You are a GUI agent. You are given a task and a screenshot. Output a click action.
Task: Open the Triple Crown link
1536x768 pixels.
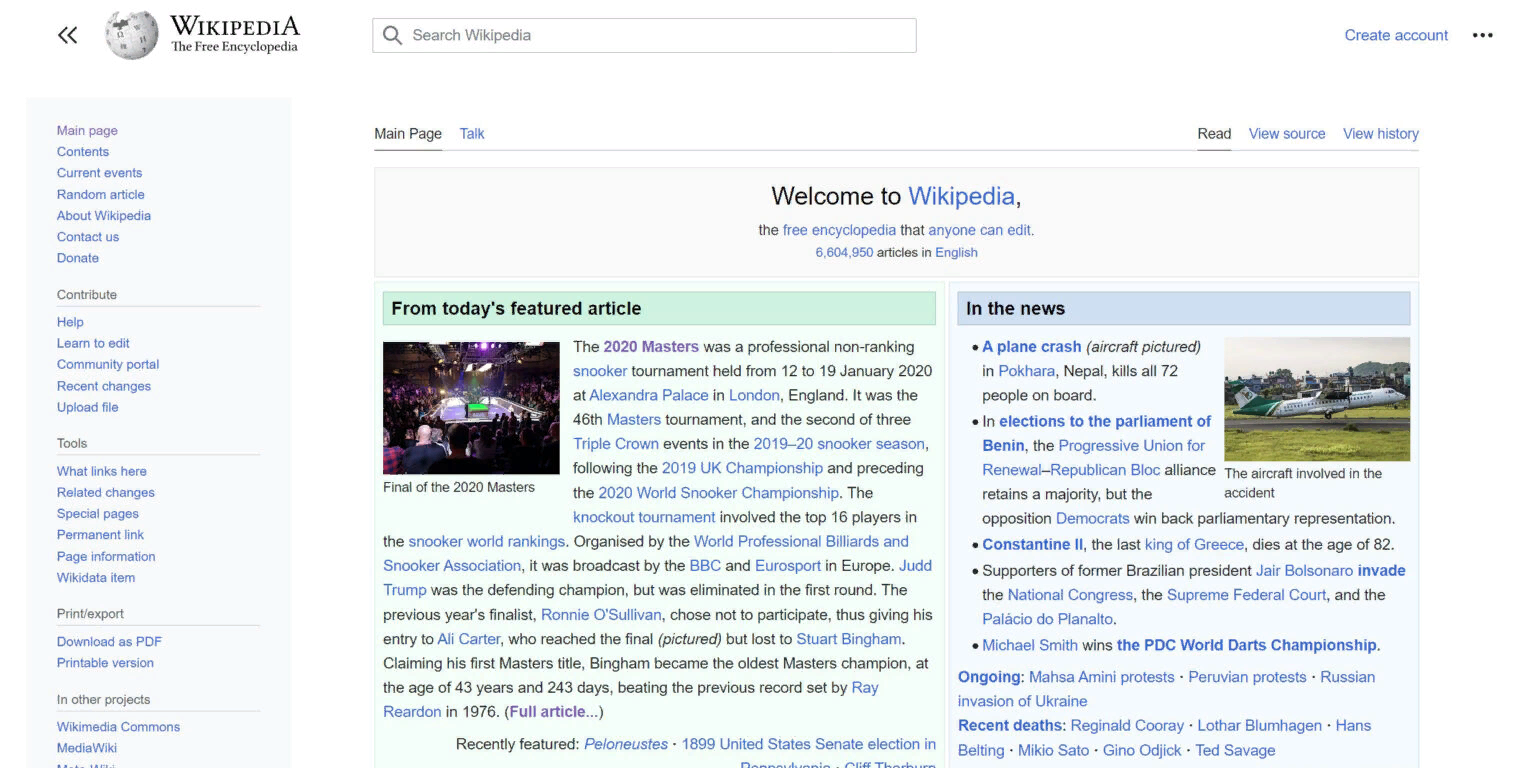pyautogui.click(x=616, y=444)
